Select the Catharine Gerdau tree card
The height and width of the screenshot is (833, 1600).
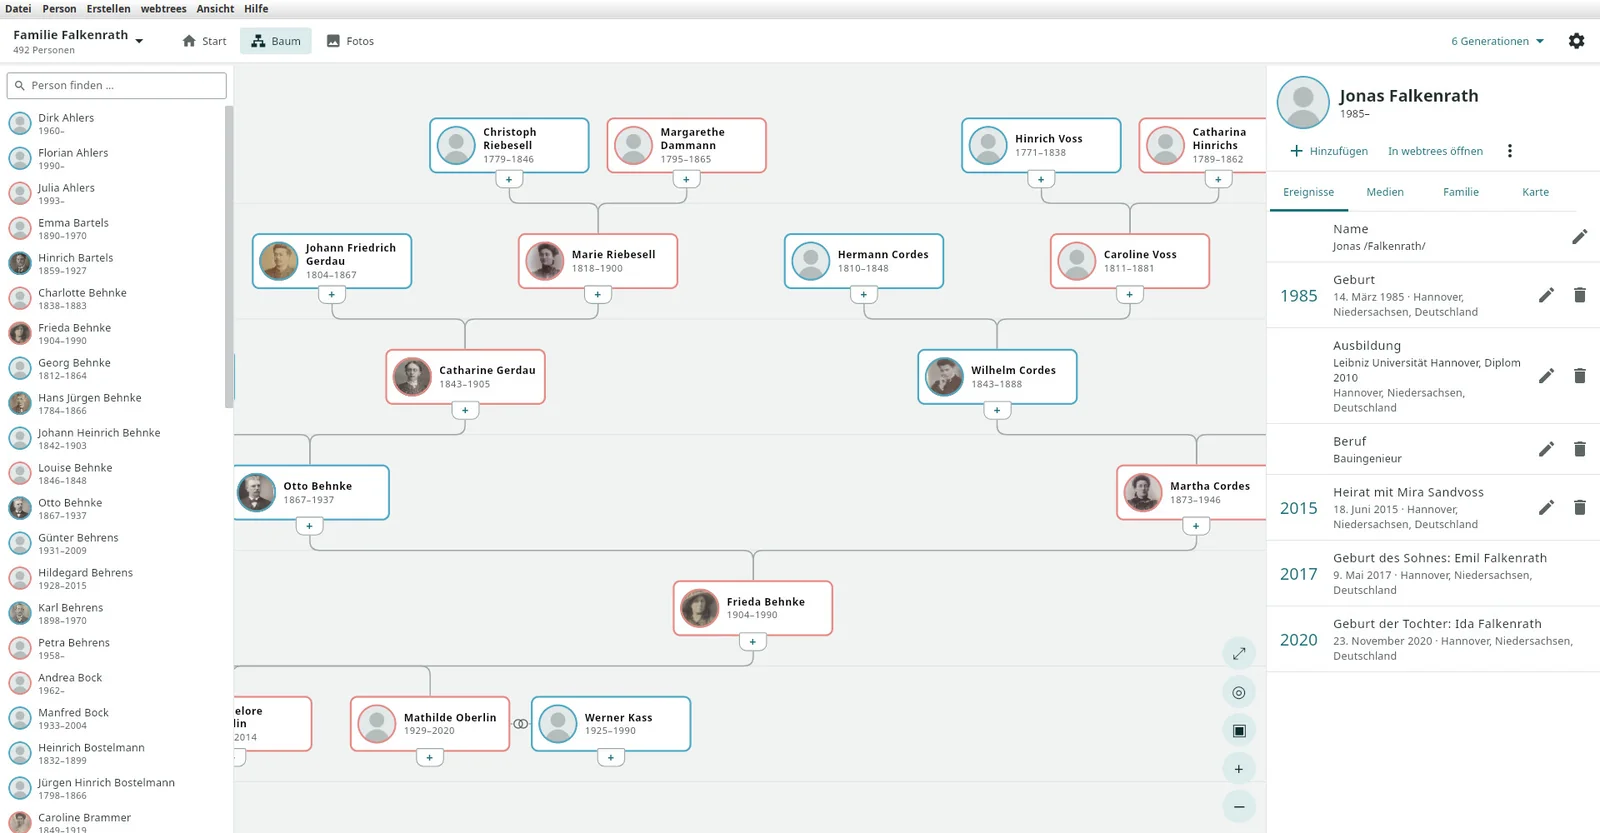click(x=465, y=377)
